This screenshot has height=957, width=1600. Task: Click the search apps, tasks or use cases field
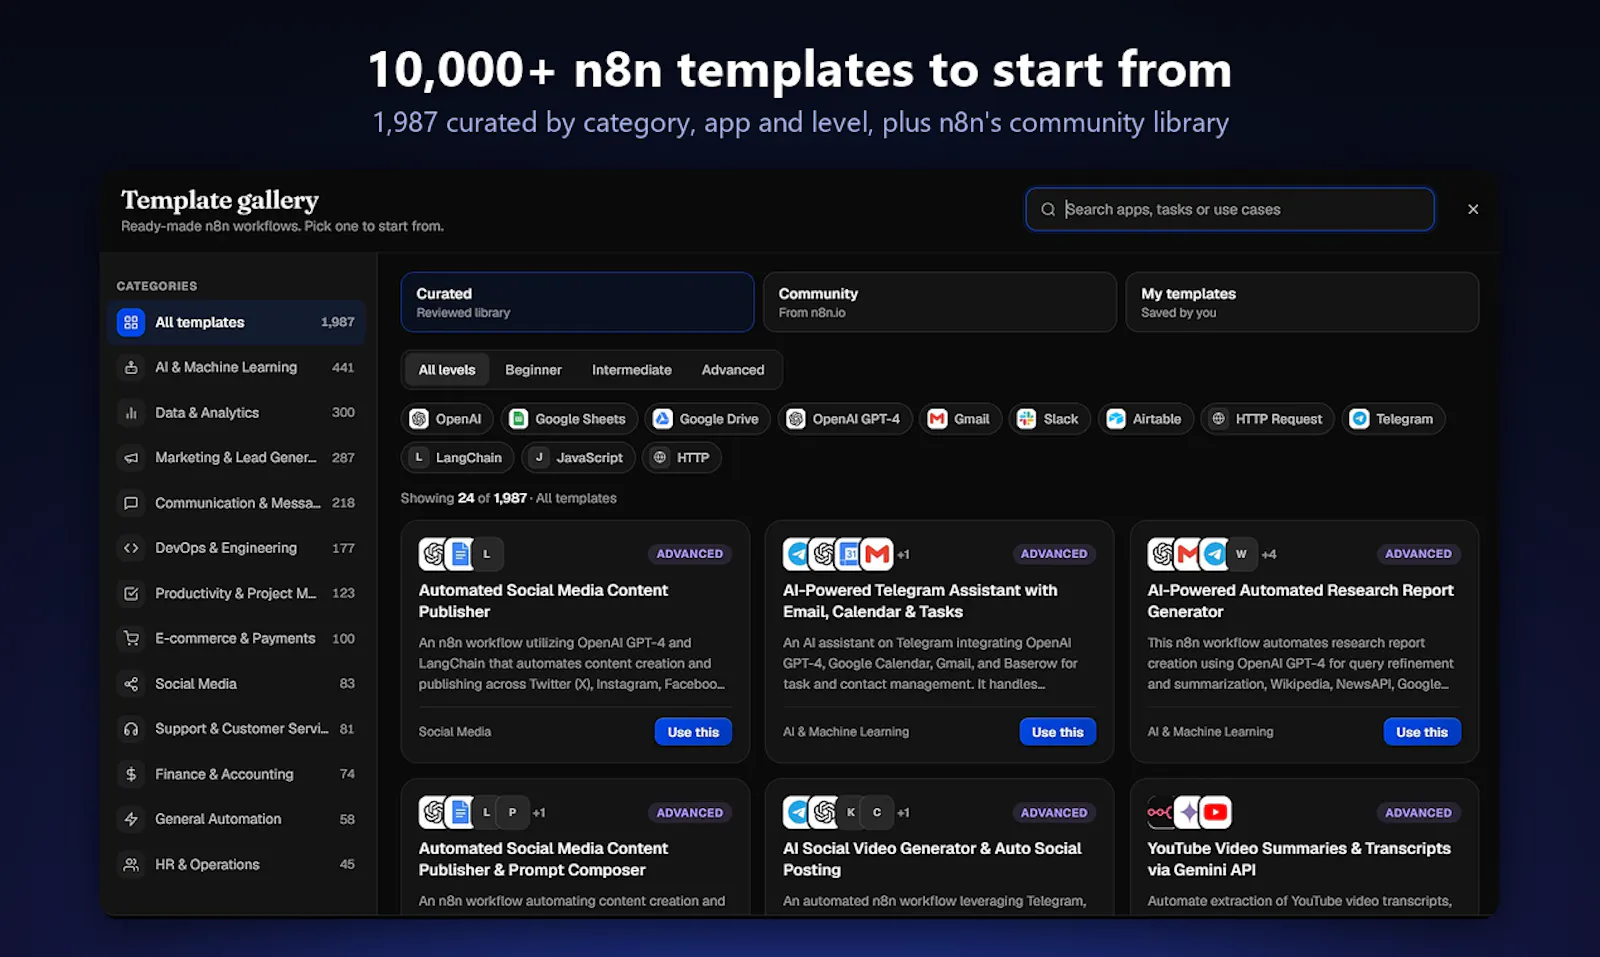tap(1230, 209)
